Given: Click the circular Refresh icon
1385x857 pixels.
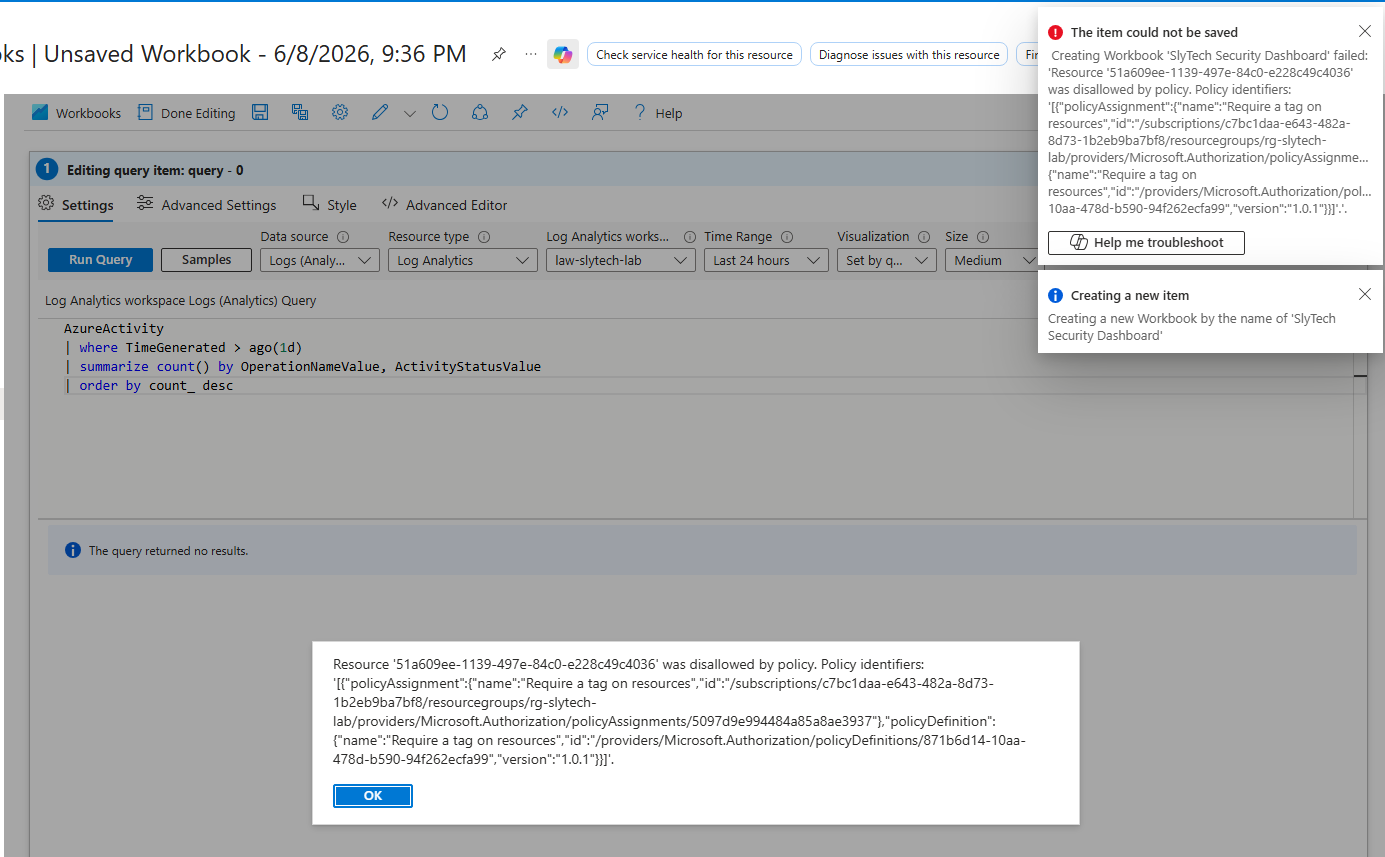Looking at the screenshot, I should click(x=440, y=112).
